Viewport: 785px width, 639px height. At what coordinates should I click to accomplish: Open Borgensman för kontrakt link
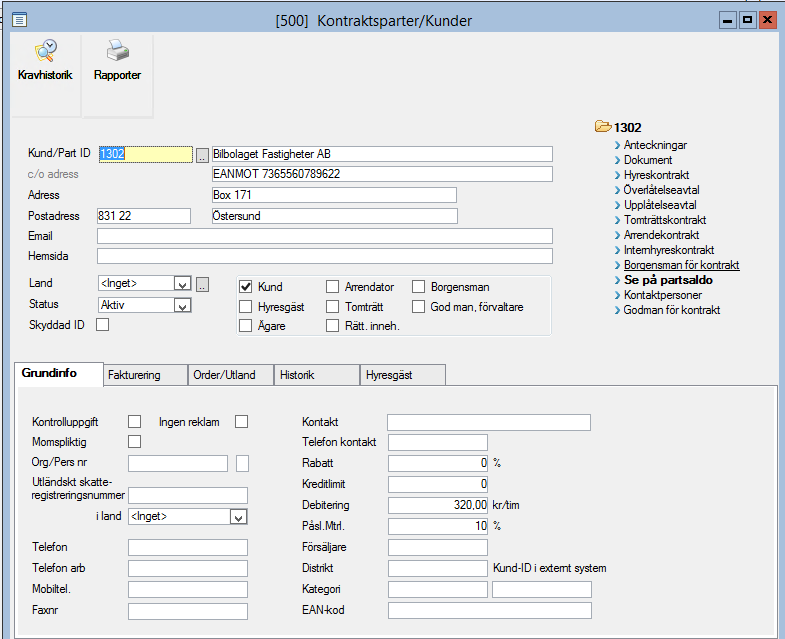coord(681,265)
